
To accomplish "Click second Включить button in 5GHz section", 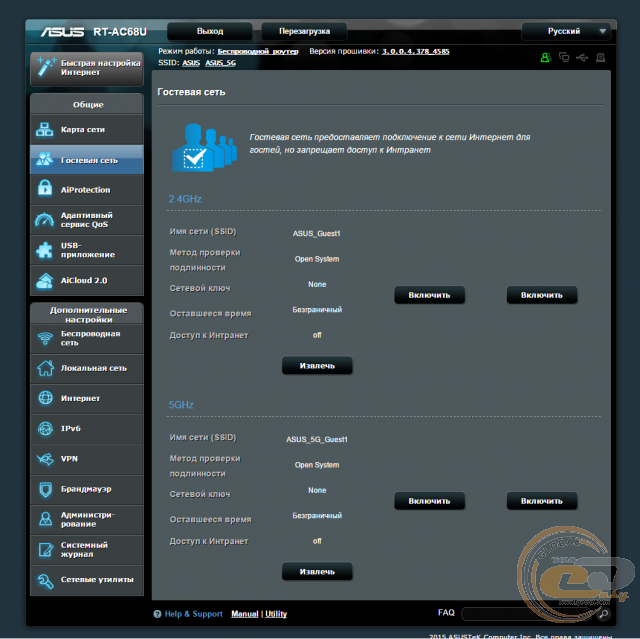I will coord(542,501).
